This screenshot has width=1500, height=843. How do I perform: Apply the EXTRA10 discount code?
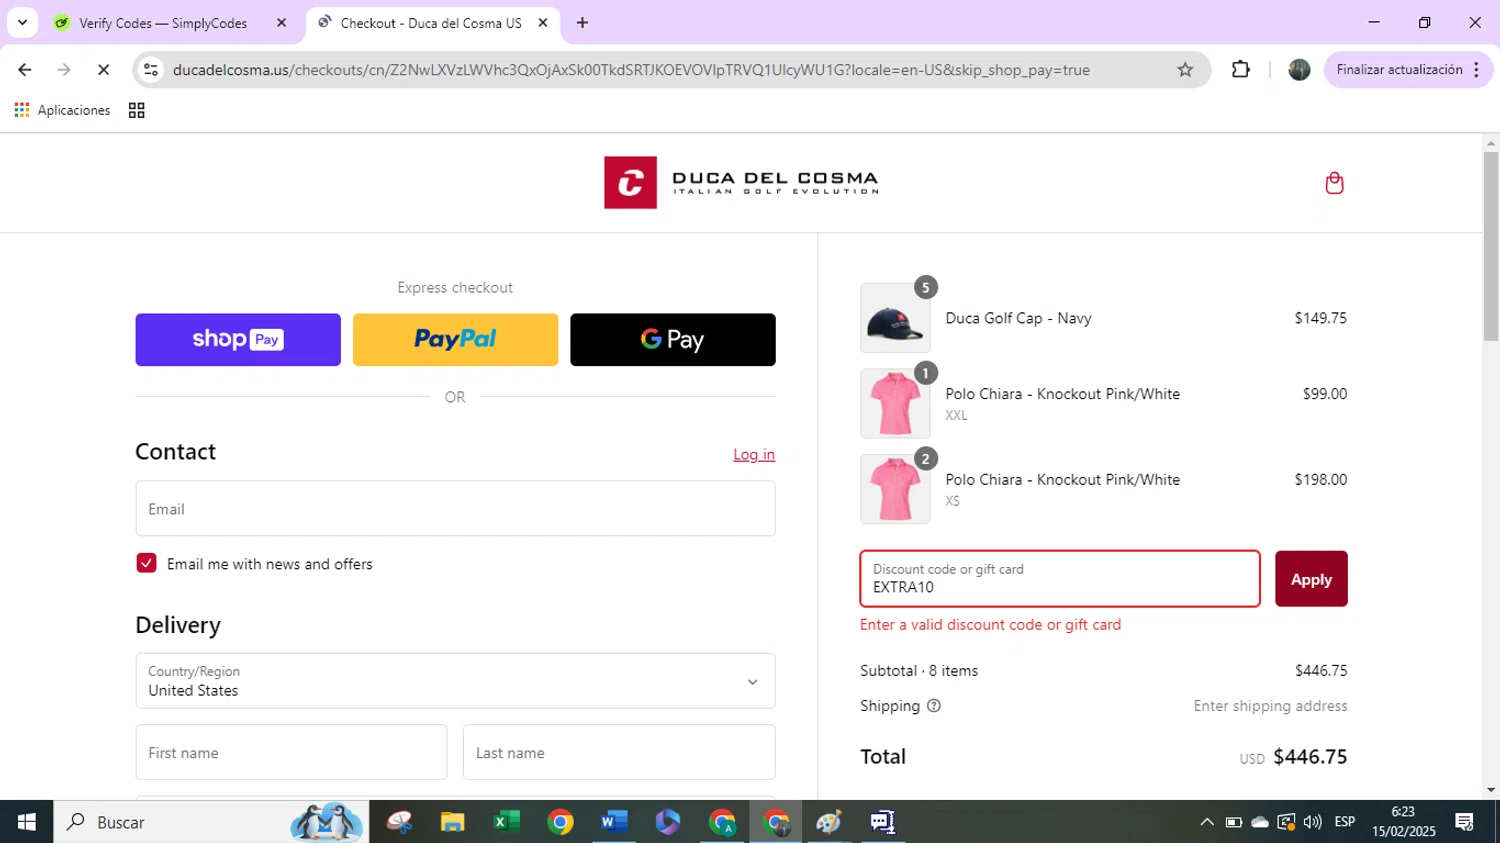(x=1311, y=579)
